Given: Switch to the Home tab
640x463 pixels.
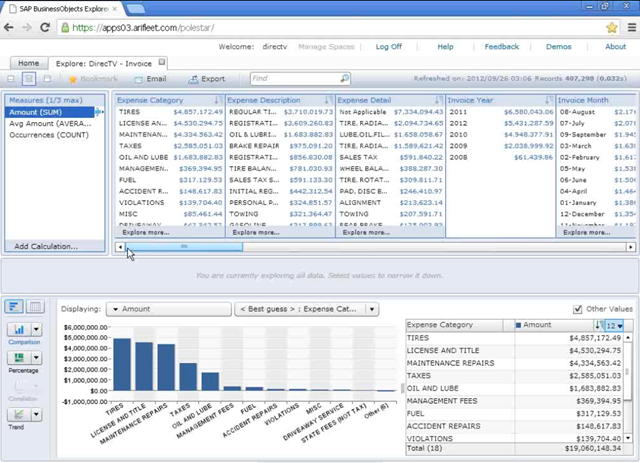Looking at the screenshot, I should [x=29, y=63].
